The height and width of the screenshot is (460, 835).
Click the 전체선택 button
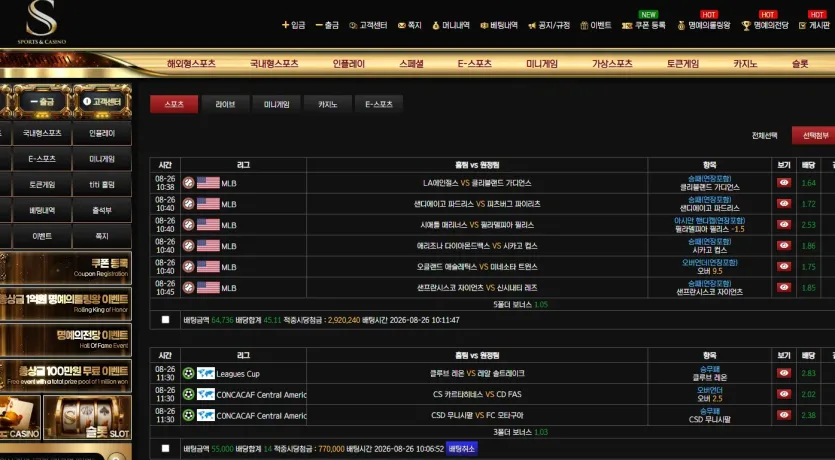point(764,136)
